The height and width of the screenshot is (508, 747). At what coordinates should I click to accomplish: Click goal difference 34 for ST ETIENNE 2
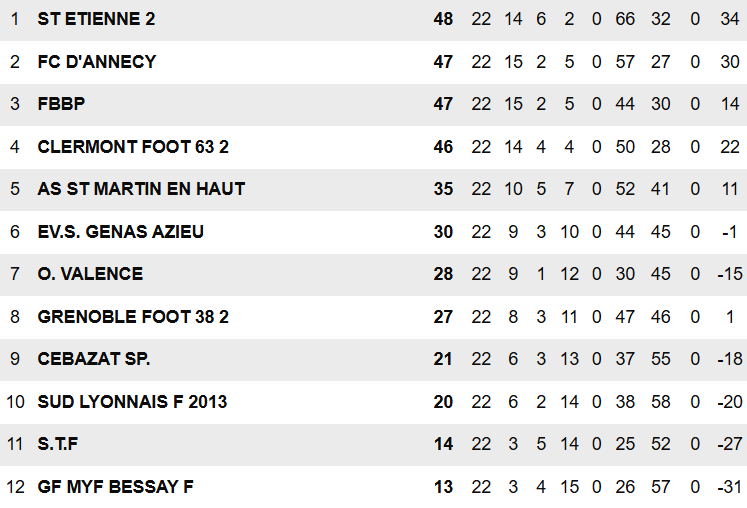pyautogui.click(x=730, y=19)
